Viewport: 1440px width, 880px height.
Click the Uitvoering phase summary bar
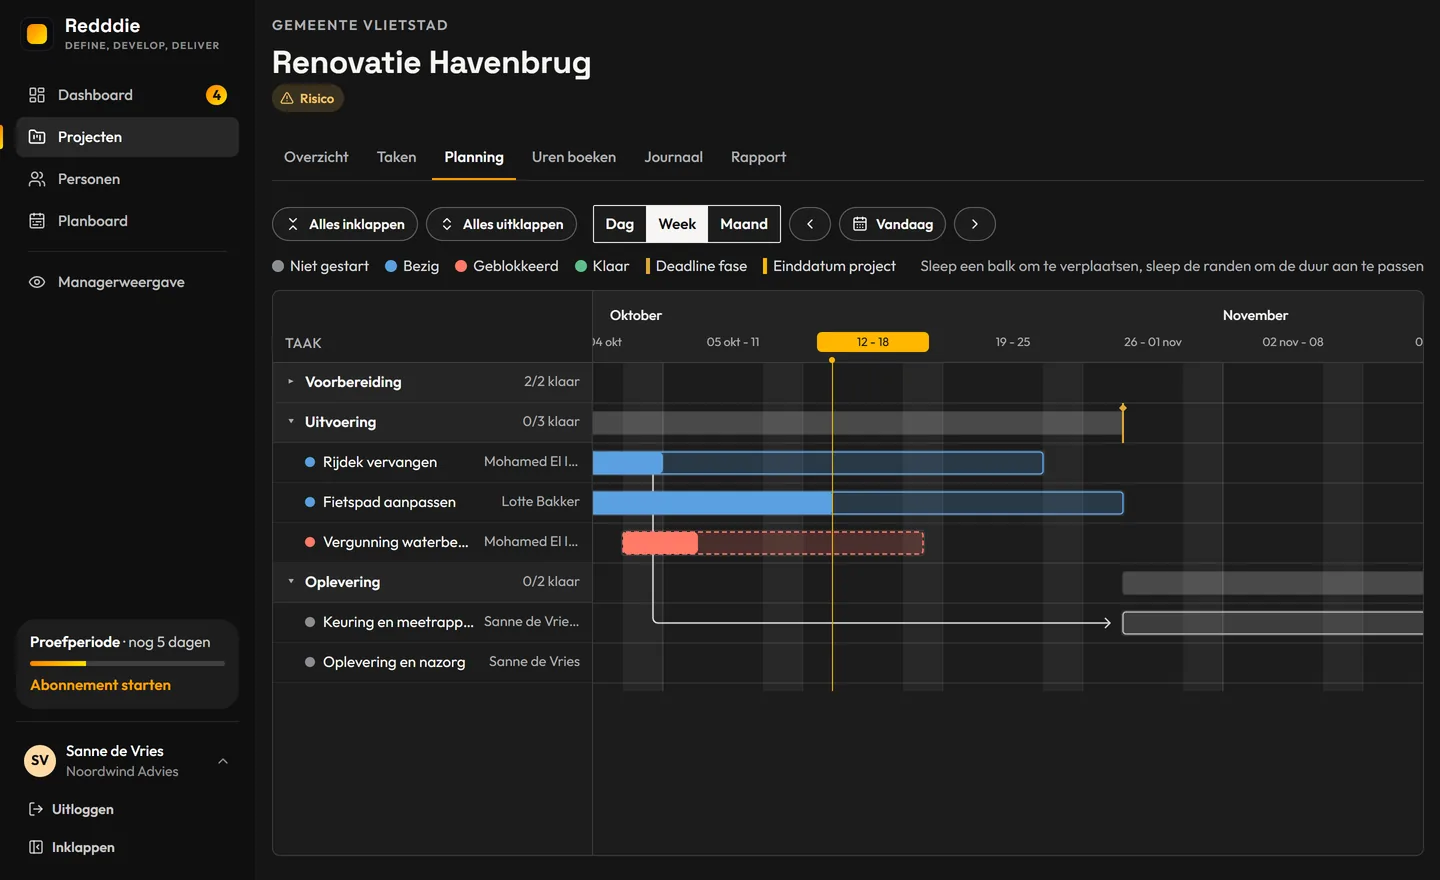pyautogui.click(x=857, y=422)
